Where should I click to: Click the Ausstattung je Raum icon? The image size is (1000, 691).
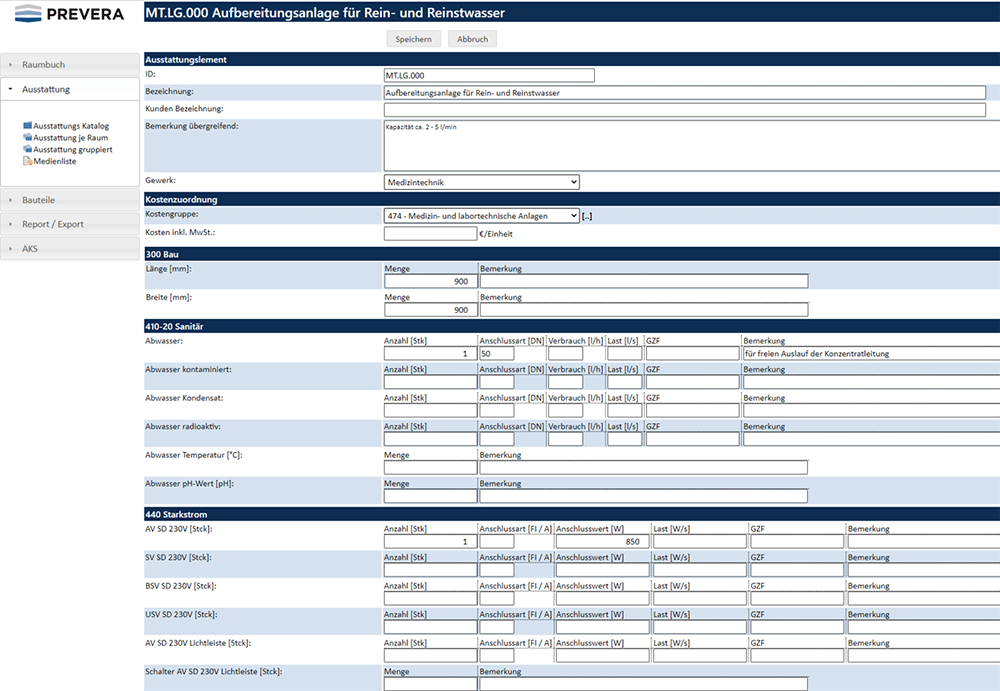(27, 138)
